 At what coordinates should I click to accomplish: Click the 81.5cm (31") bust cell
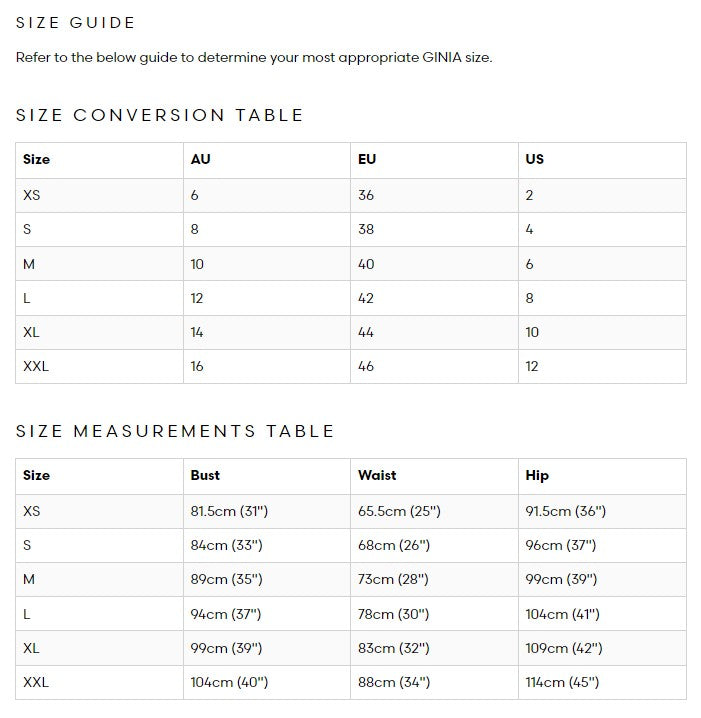tap(229, 511)
